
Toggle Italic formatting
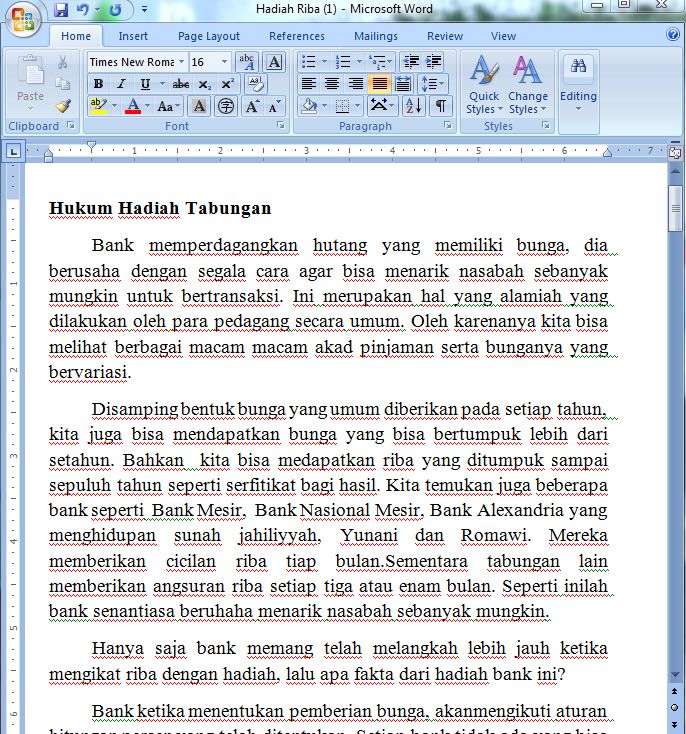pyautogui.click(x=121, y=84)
